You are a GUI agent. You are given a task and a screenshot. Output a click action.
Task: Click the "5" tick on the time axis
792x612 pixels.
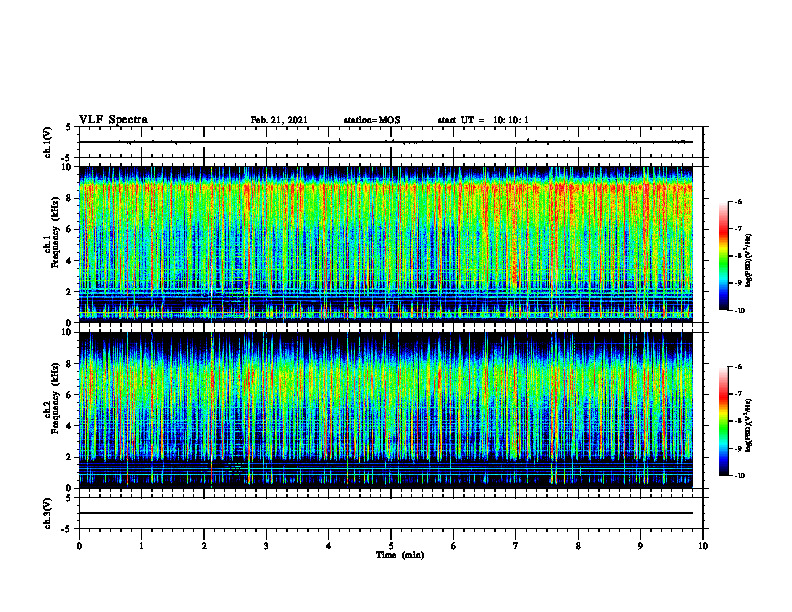coord(391,546)
